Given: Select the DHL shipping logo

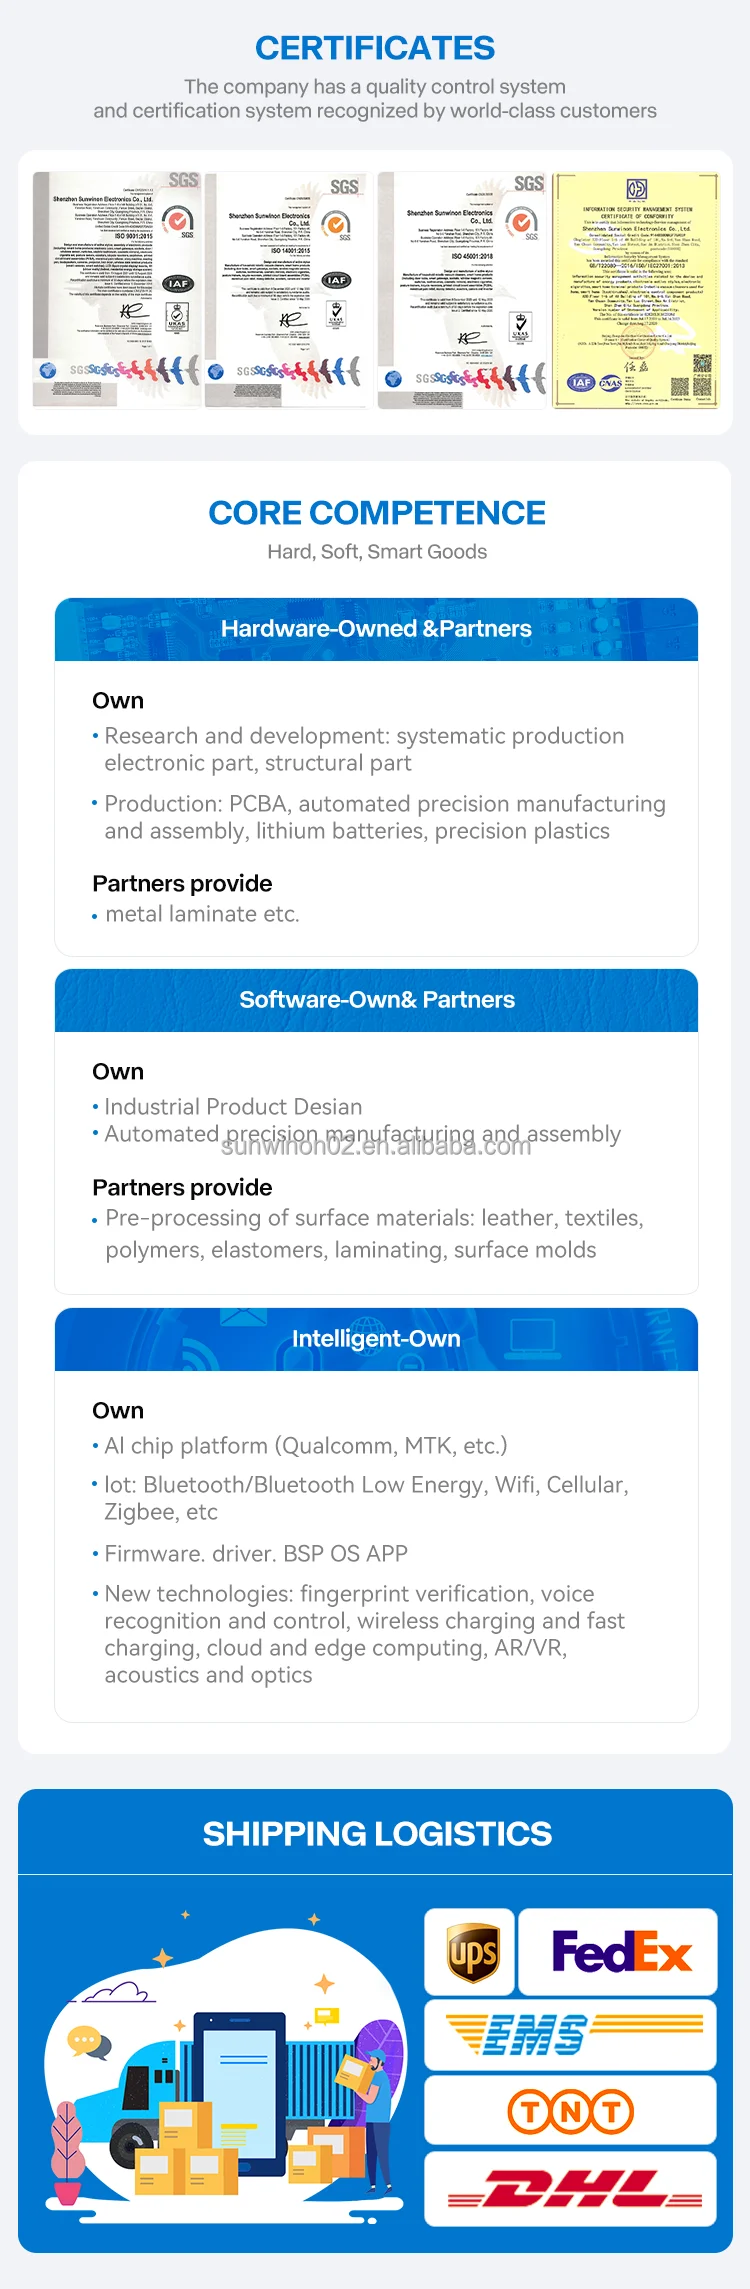Looking at the screenshot, I should point(570,2188).
